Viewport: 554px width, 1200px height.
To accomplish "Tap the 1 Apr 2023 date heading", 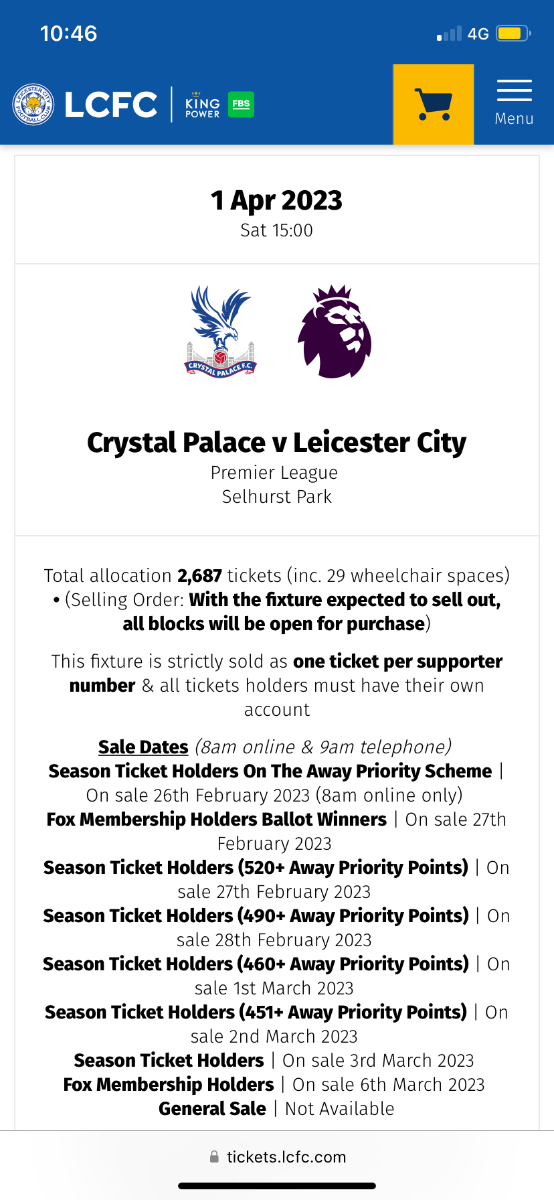I will (x=277, y=200).
